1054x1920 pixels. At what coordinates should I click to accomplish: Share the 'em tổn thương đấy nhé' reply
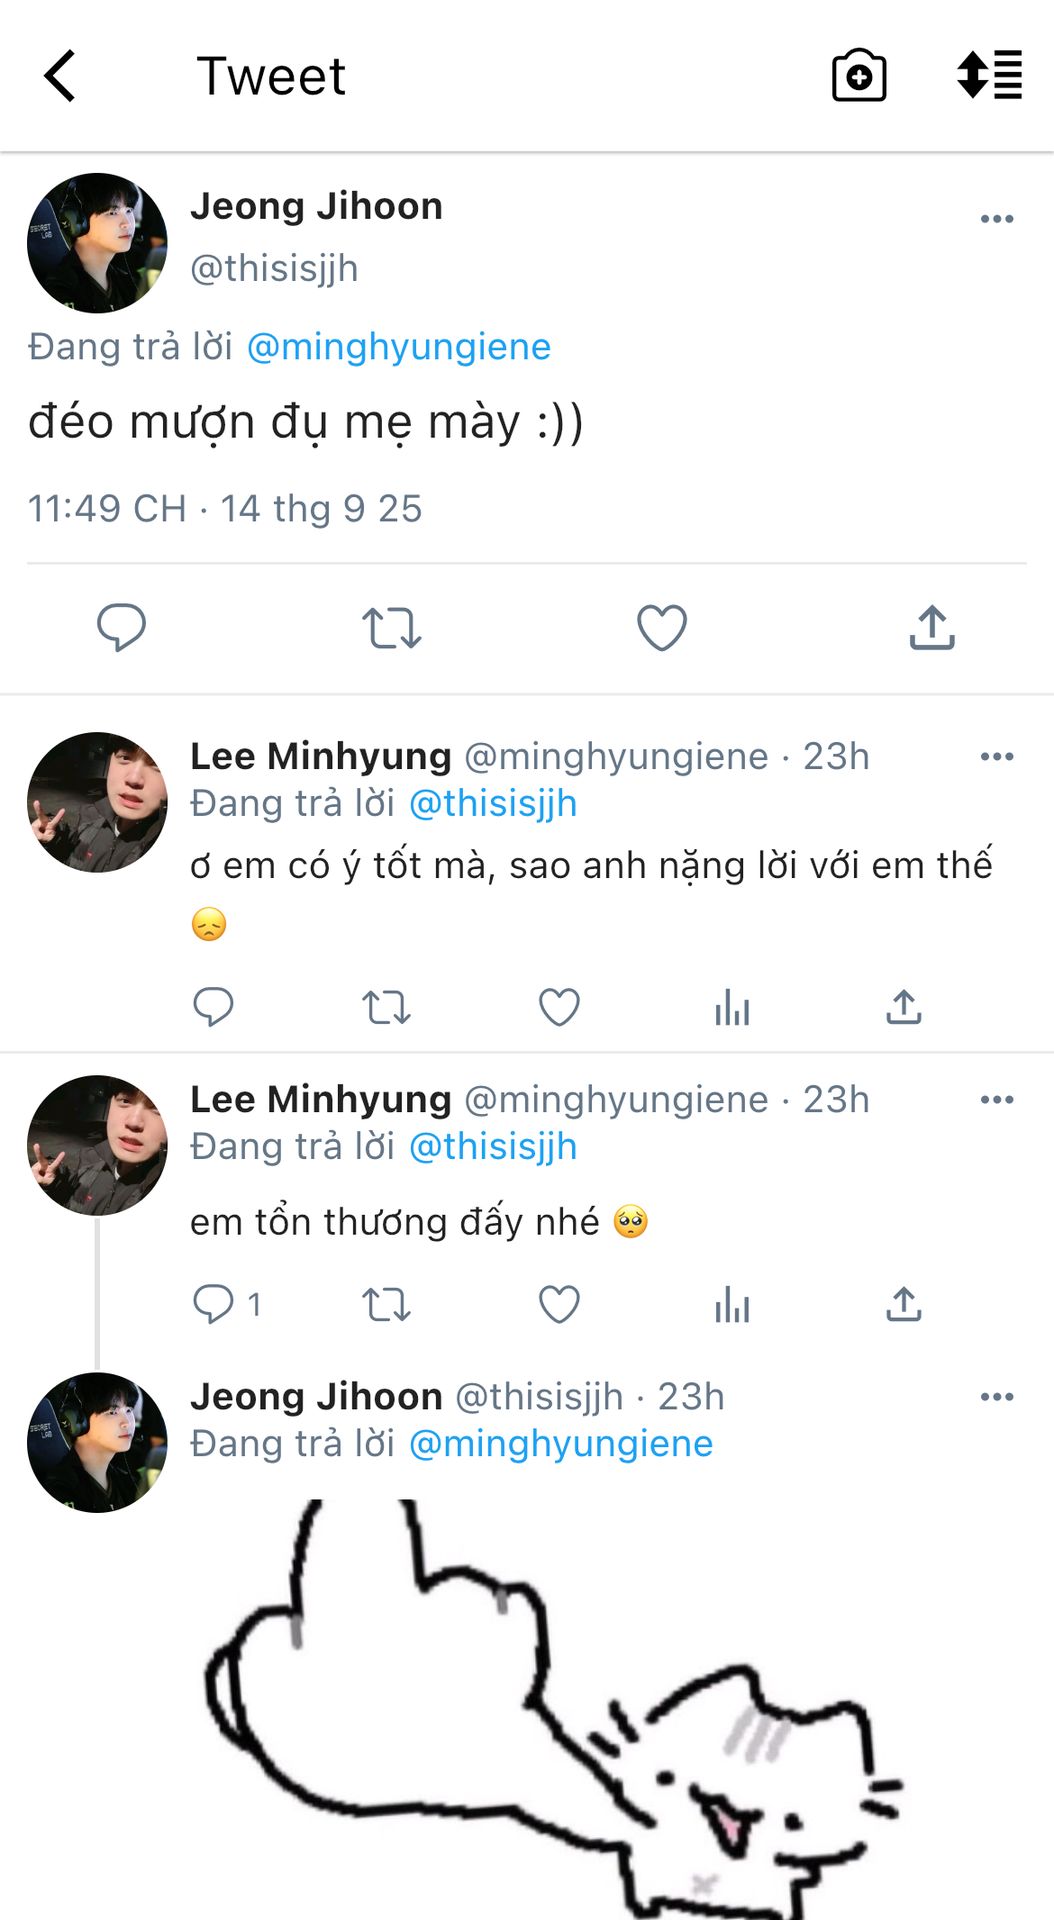903,1305
